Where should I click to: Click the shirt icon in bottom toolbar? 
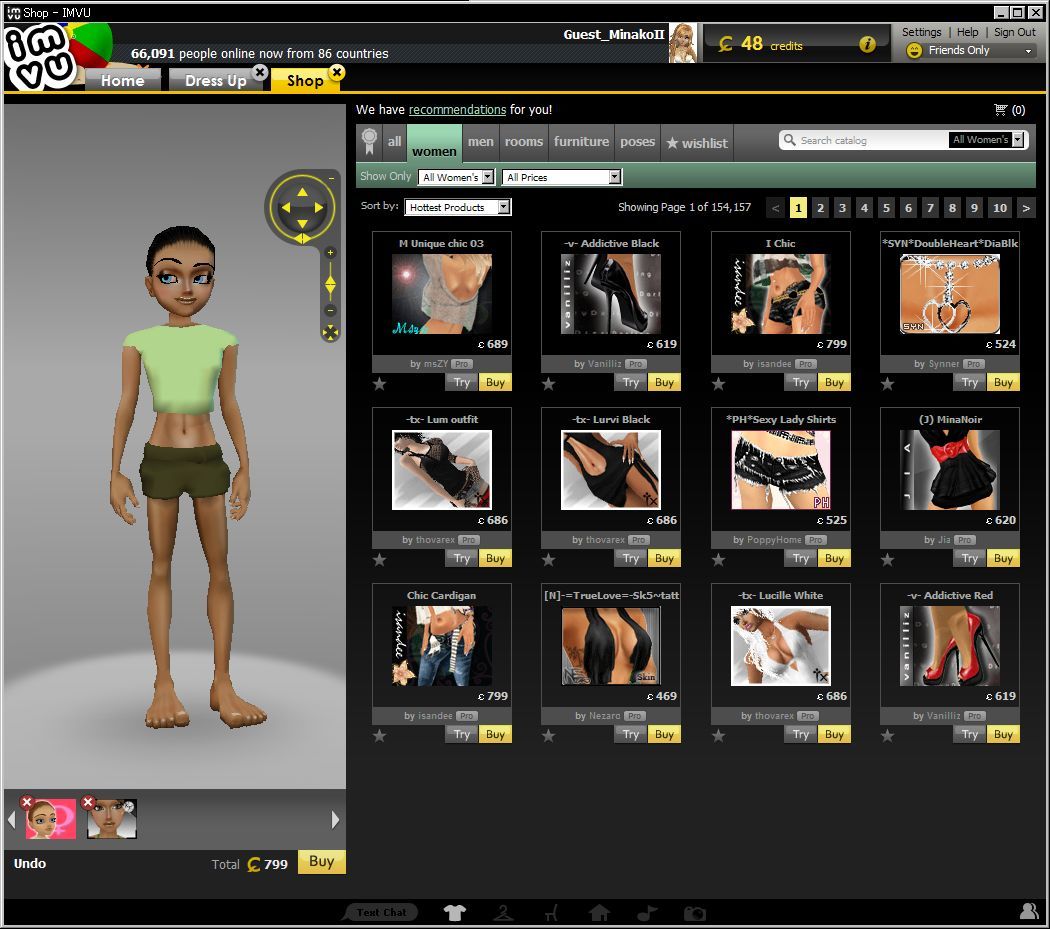[x=454, y=912]
